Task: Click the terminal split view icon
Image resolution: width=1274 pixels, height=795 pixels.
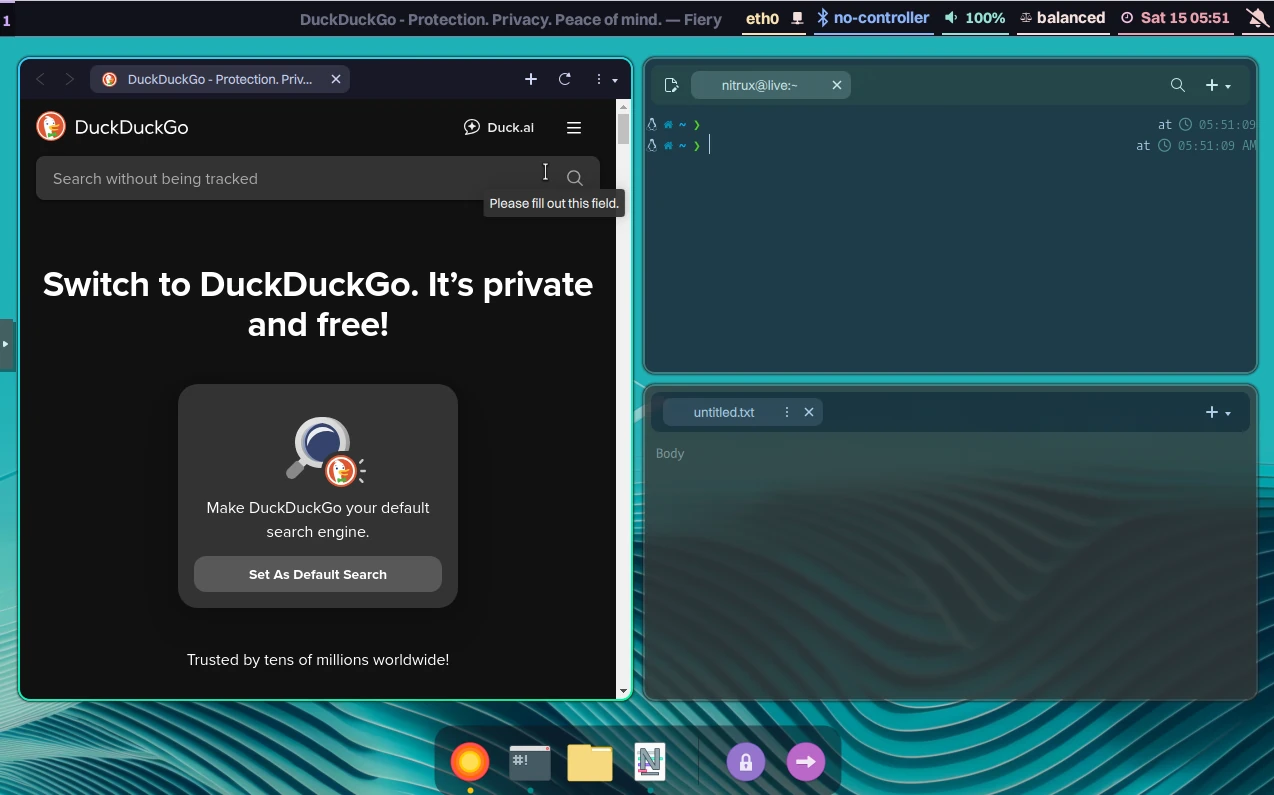Action: tap(671, 86)
